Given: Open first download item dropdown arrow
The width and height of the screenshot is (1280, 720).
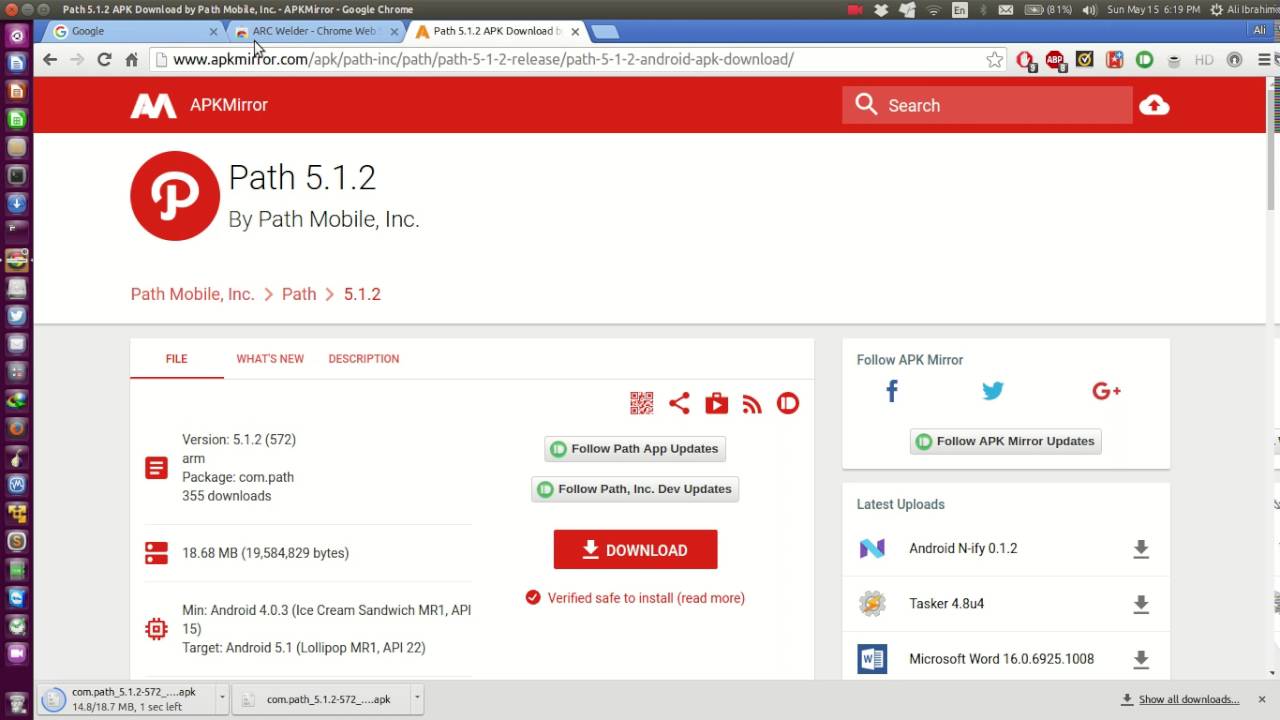Looking at the screenshot, I should [x=223, y=698].
